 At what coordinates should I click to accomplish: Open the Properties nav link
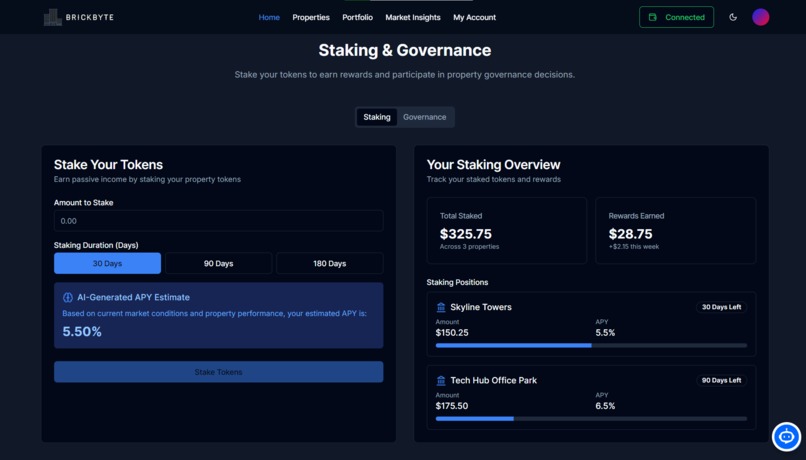click(x=311, y=17)
